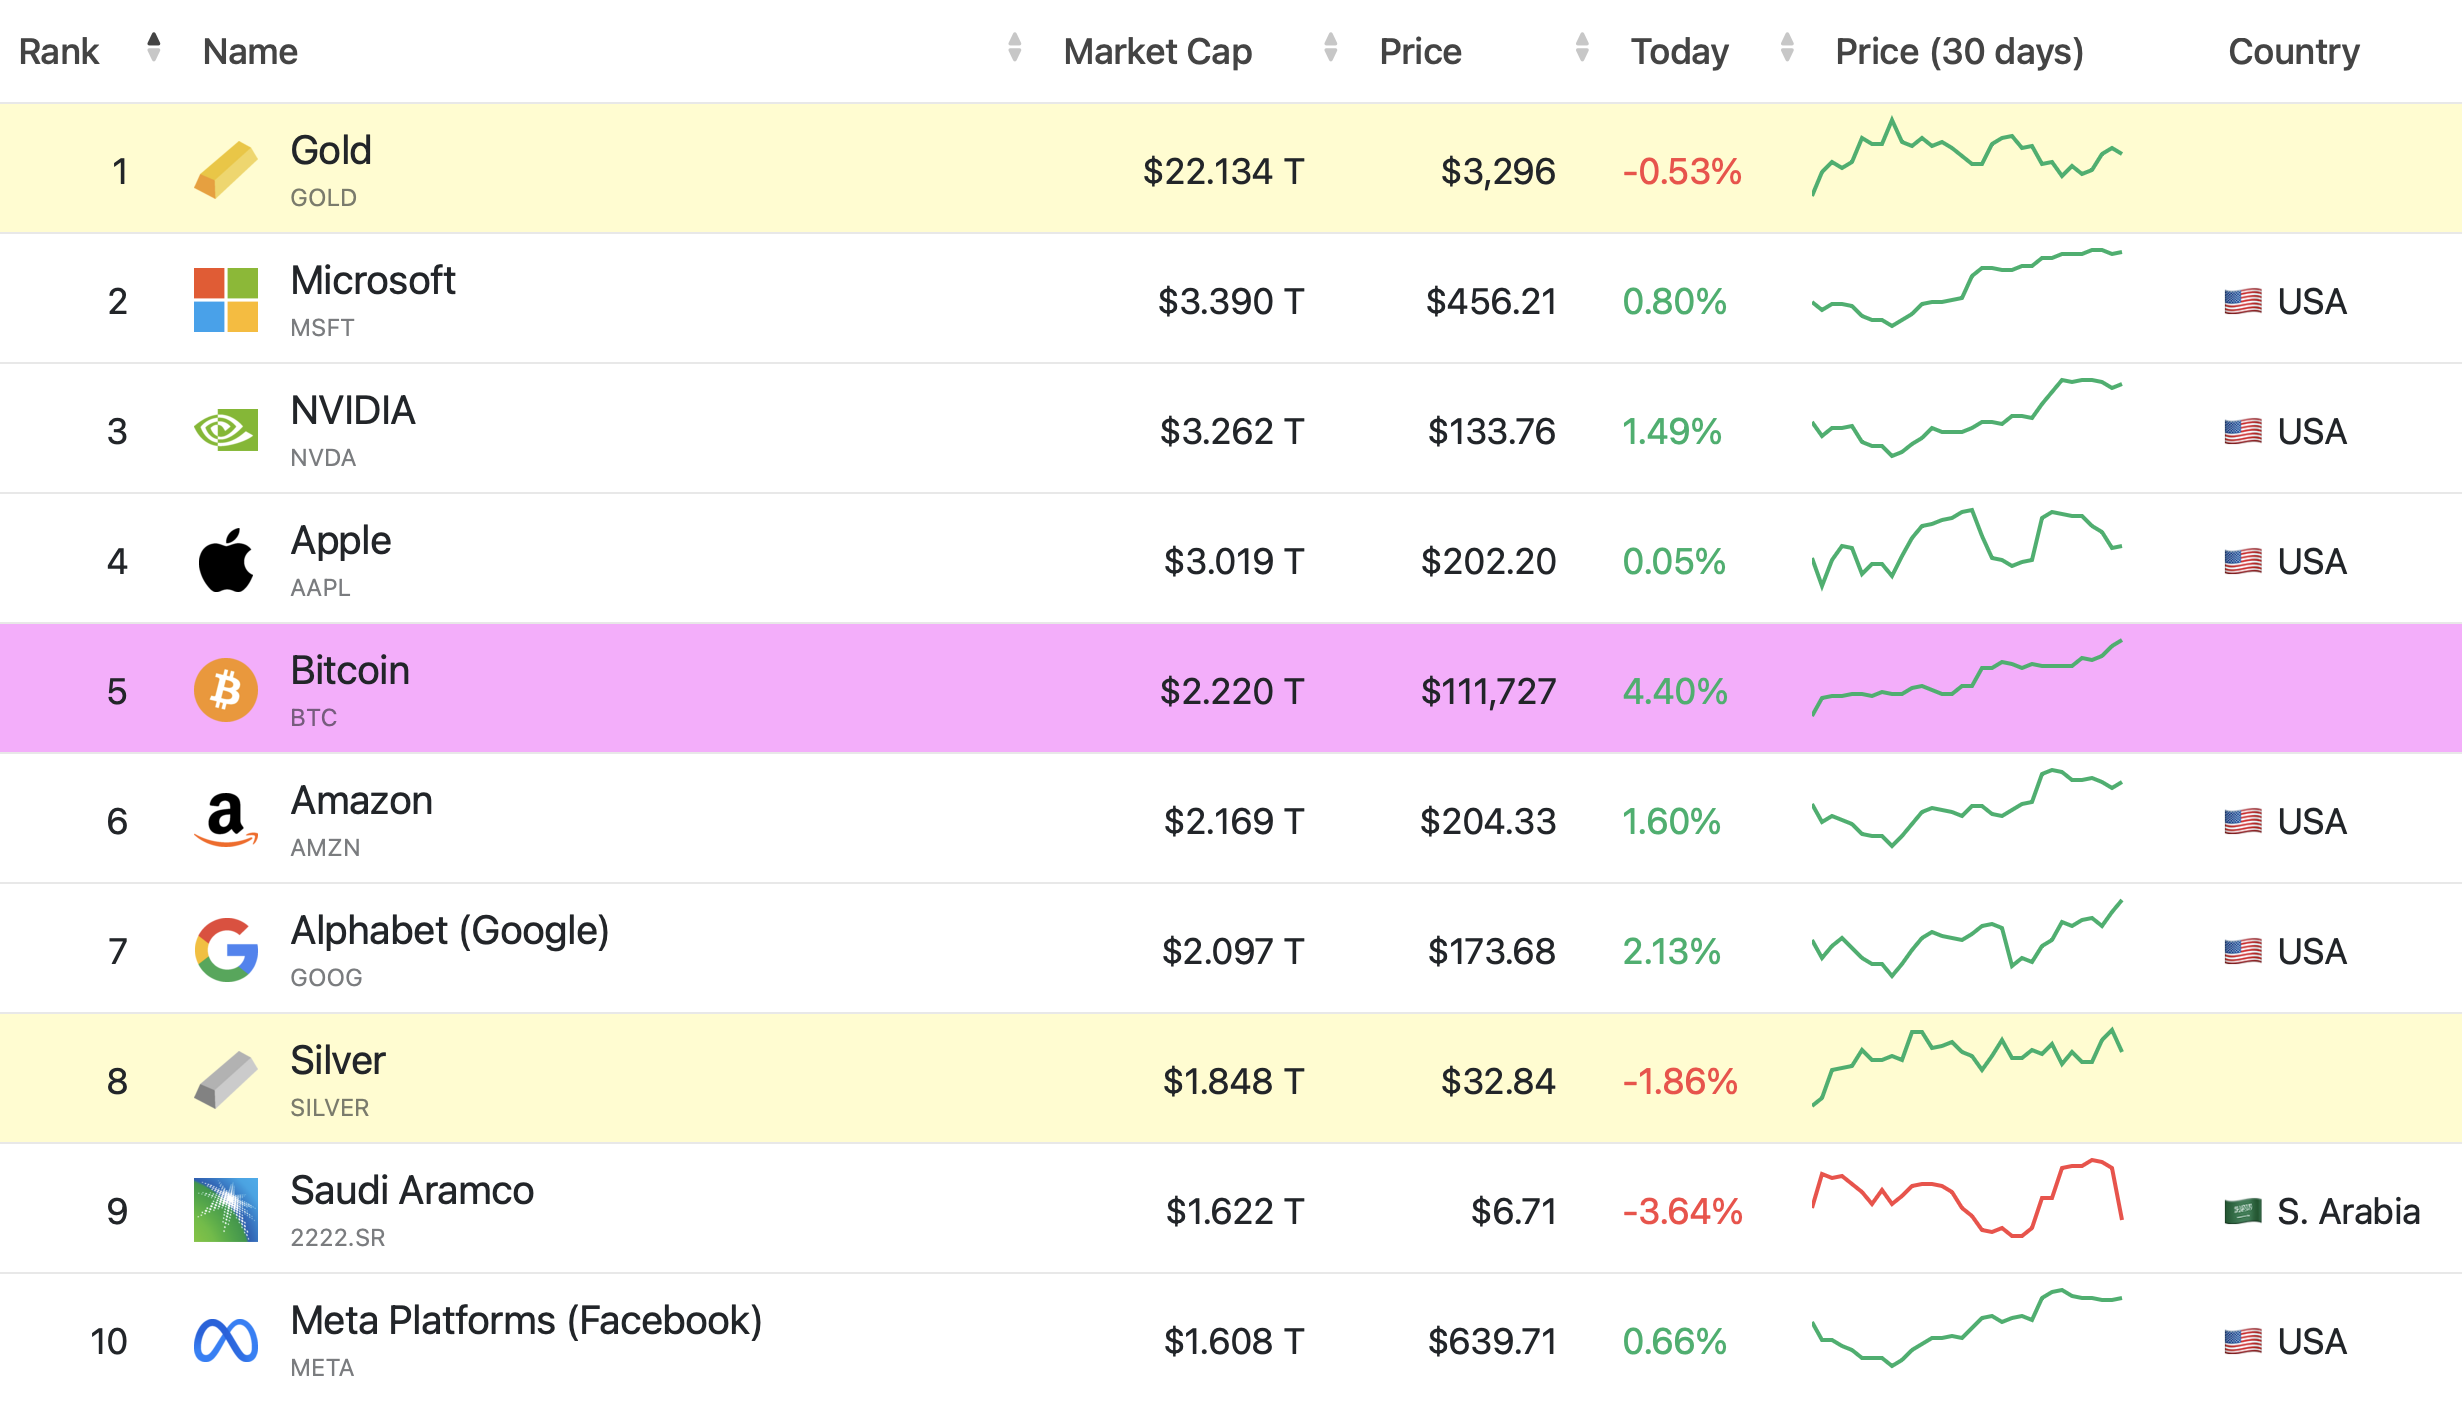Click Meta's 30-day price chart

[1967, 1327]
